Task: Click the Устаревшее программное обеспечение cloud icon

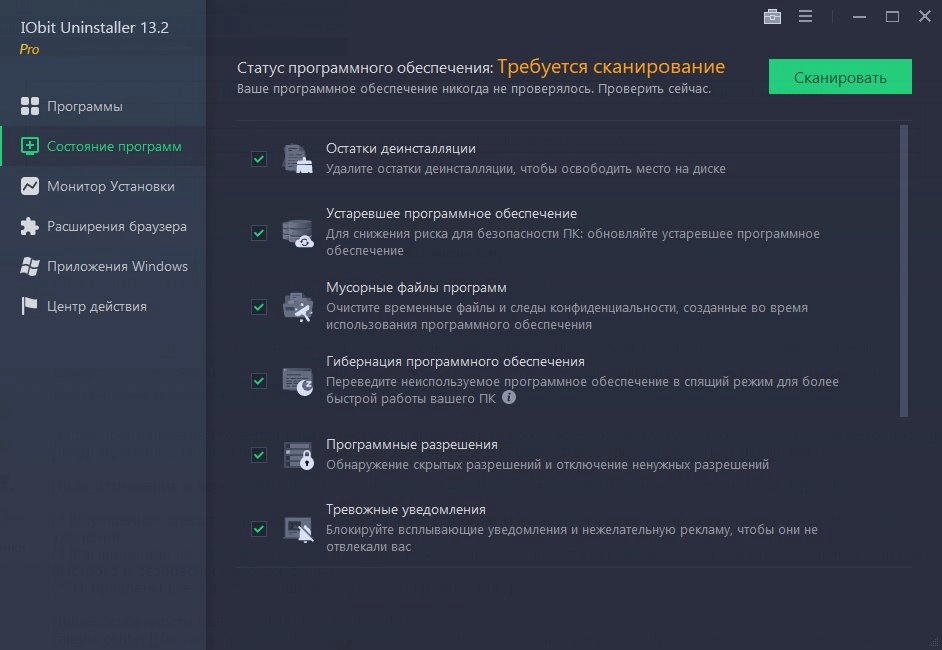Action: (x=297, y=233)
